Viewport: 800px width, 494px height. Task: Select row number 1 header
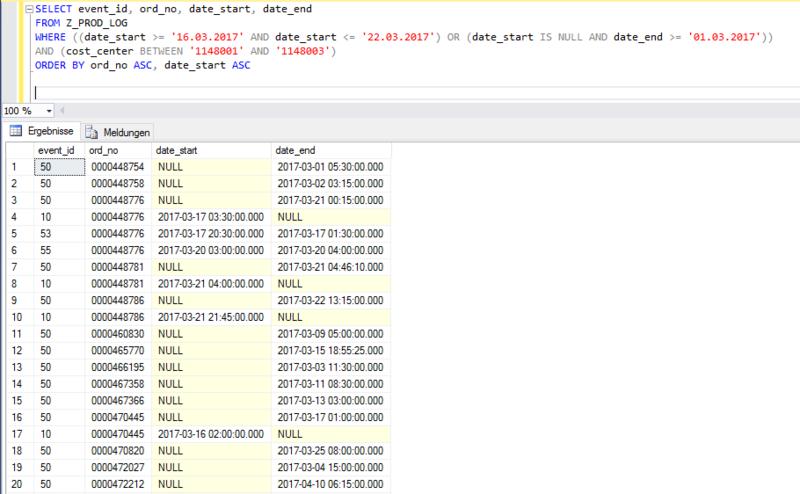point(16,165)
